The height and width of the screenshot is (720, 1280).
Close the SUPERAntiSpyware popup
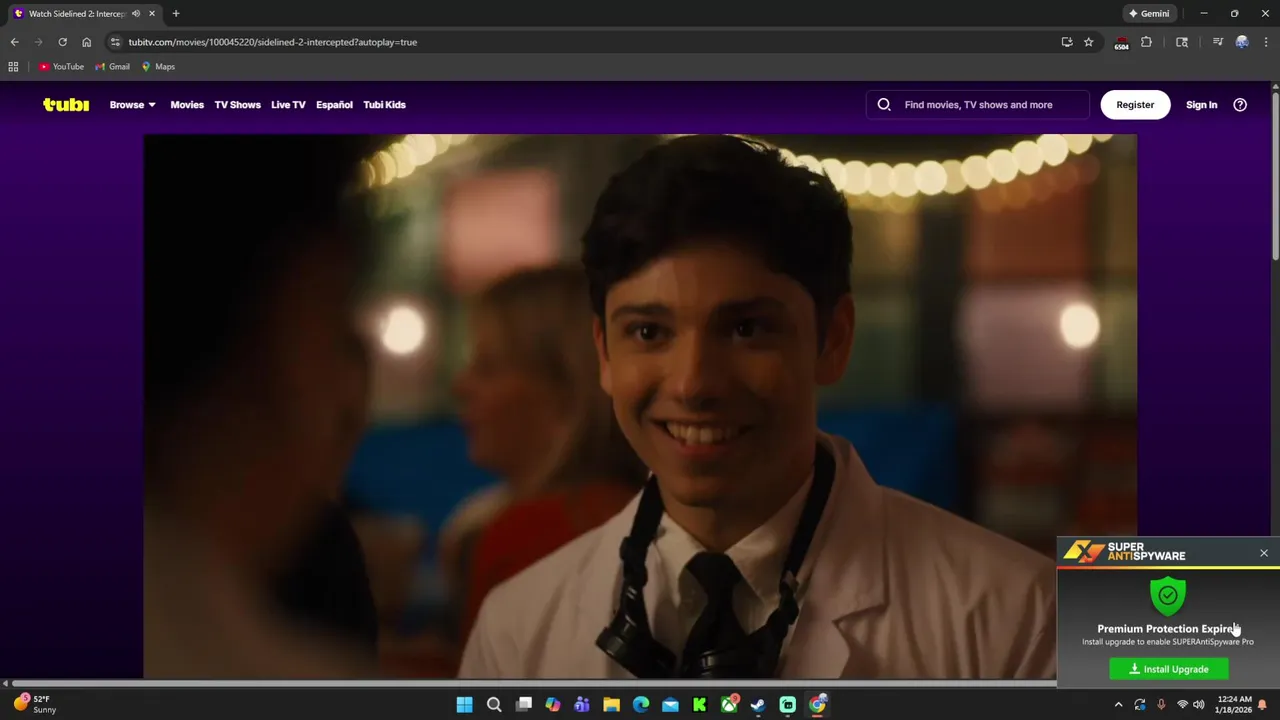coord(1264,553)
